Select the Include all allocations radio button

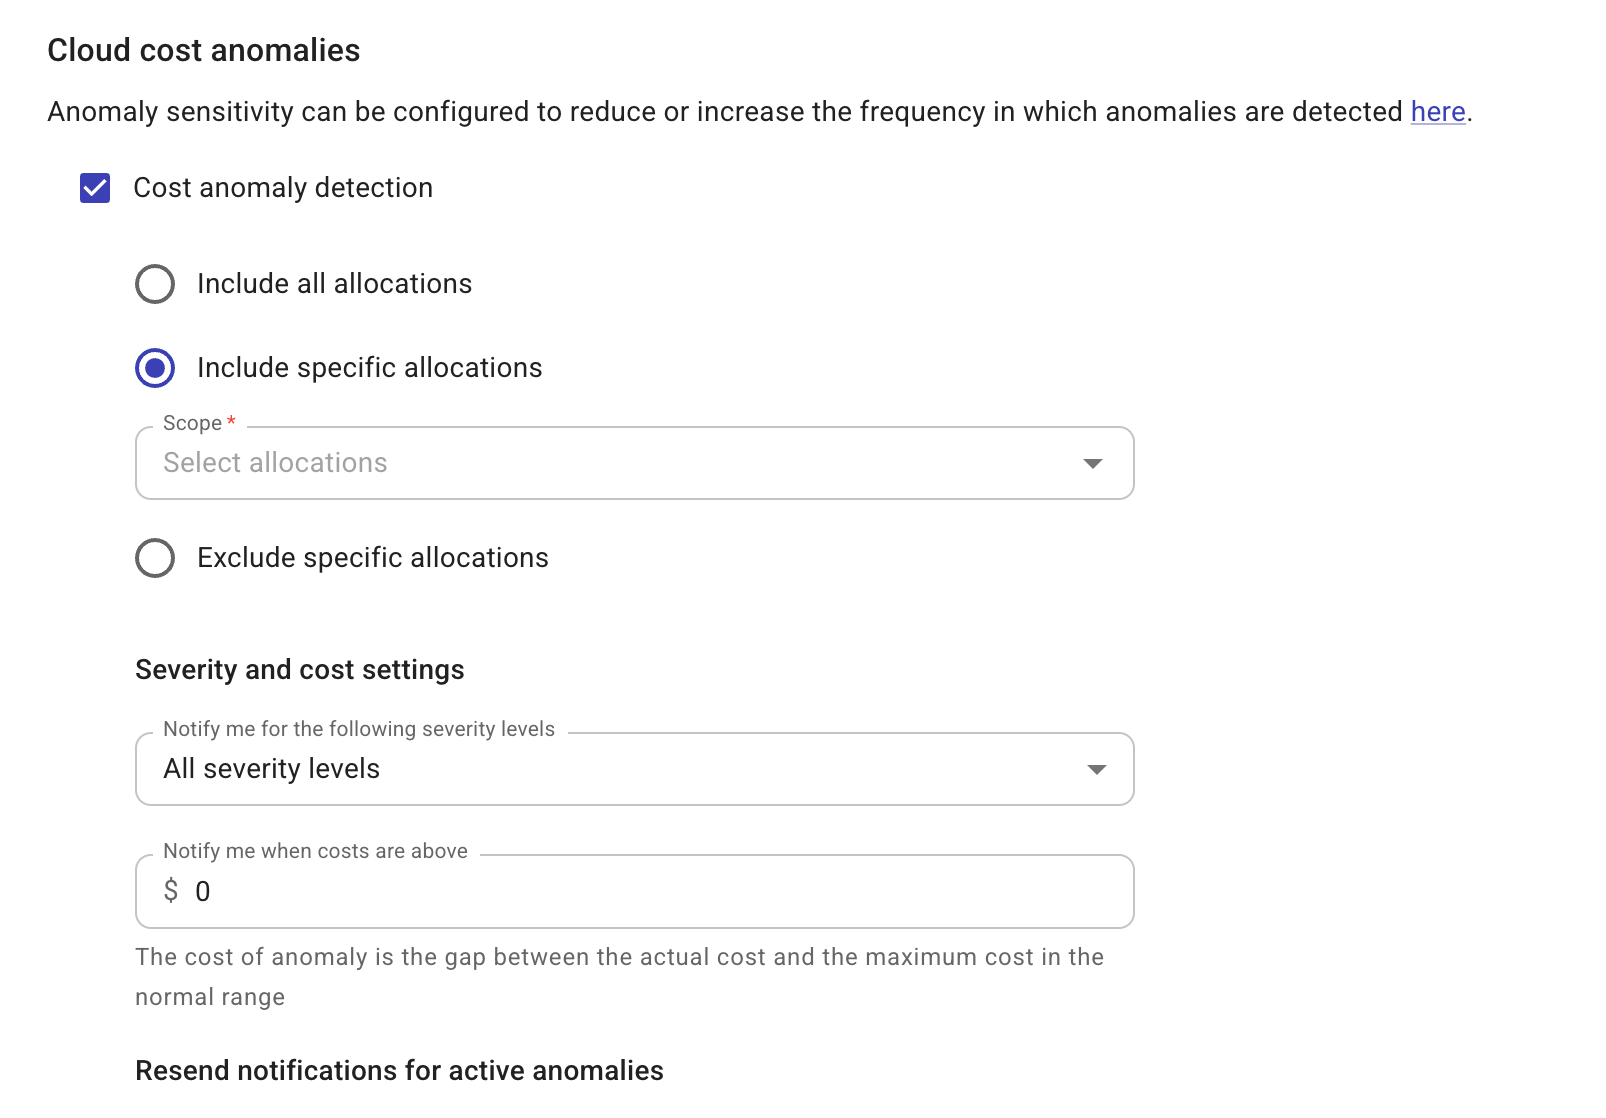click(154, 283)
